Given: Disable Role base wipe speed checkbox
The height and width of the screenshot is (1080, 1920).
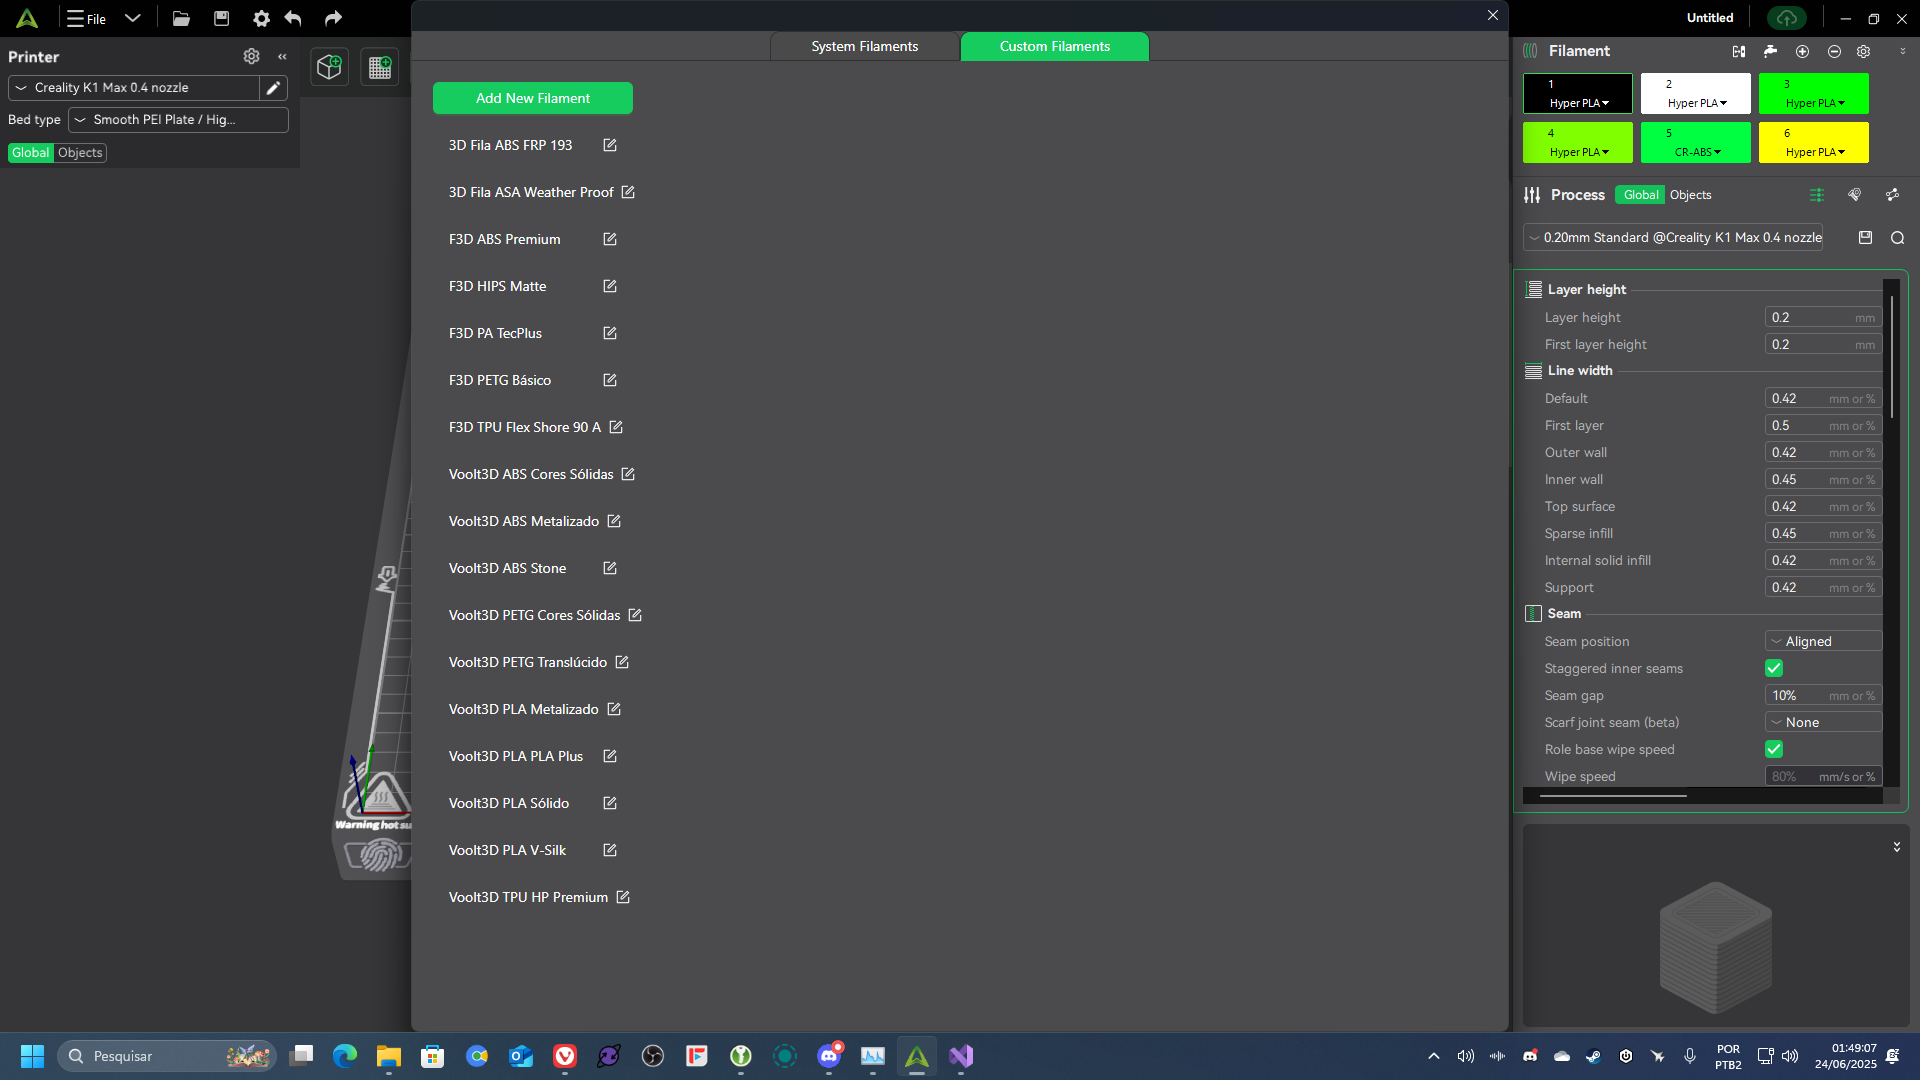Looking at the screenshot, I should click(1774, 749).
